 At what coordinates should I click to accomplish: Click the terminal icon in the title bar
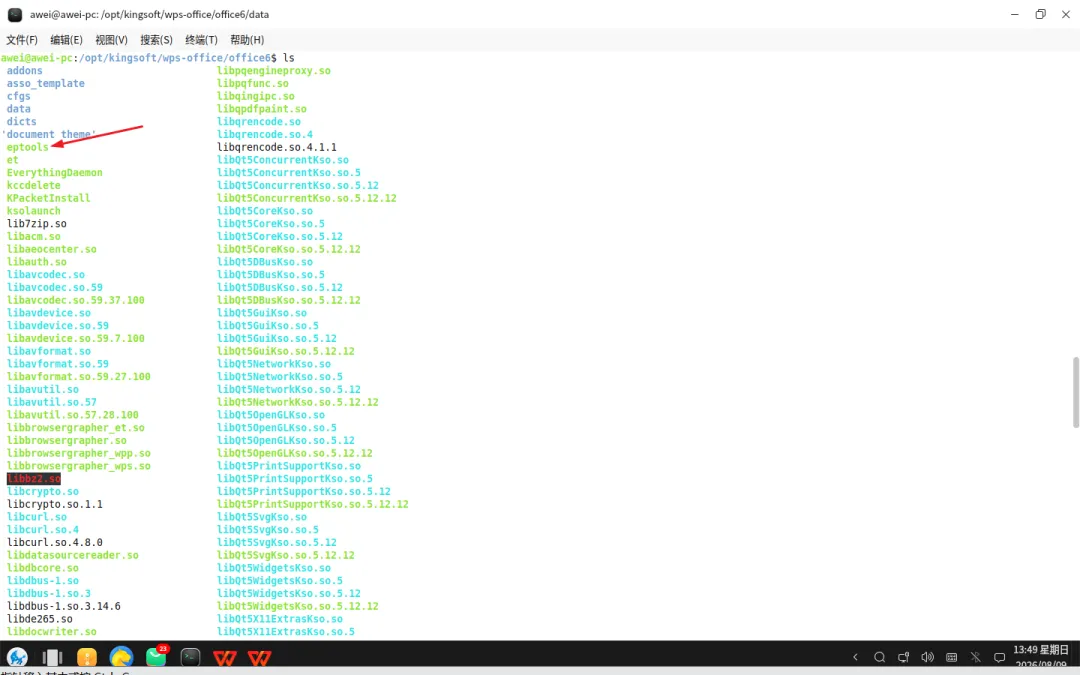[x=14, y=14]
